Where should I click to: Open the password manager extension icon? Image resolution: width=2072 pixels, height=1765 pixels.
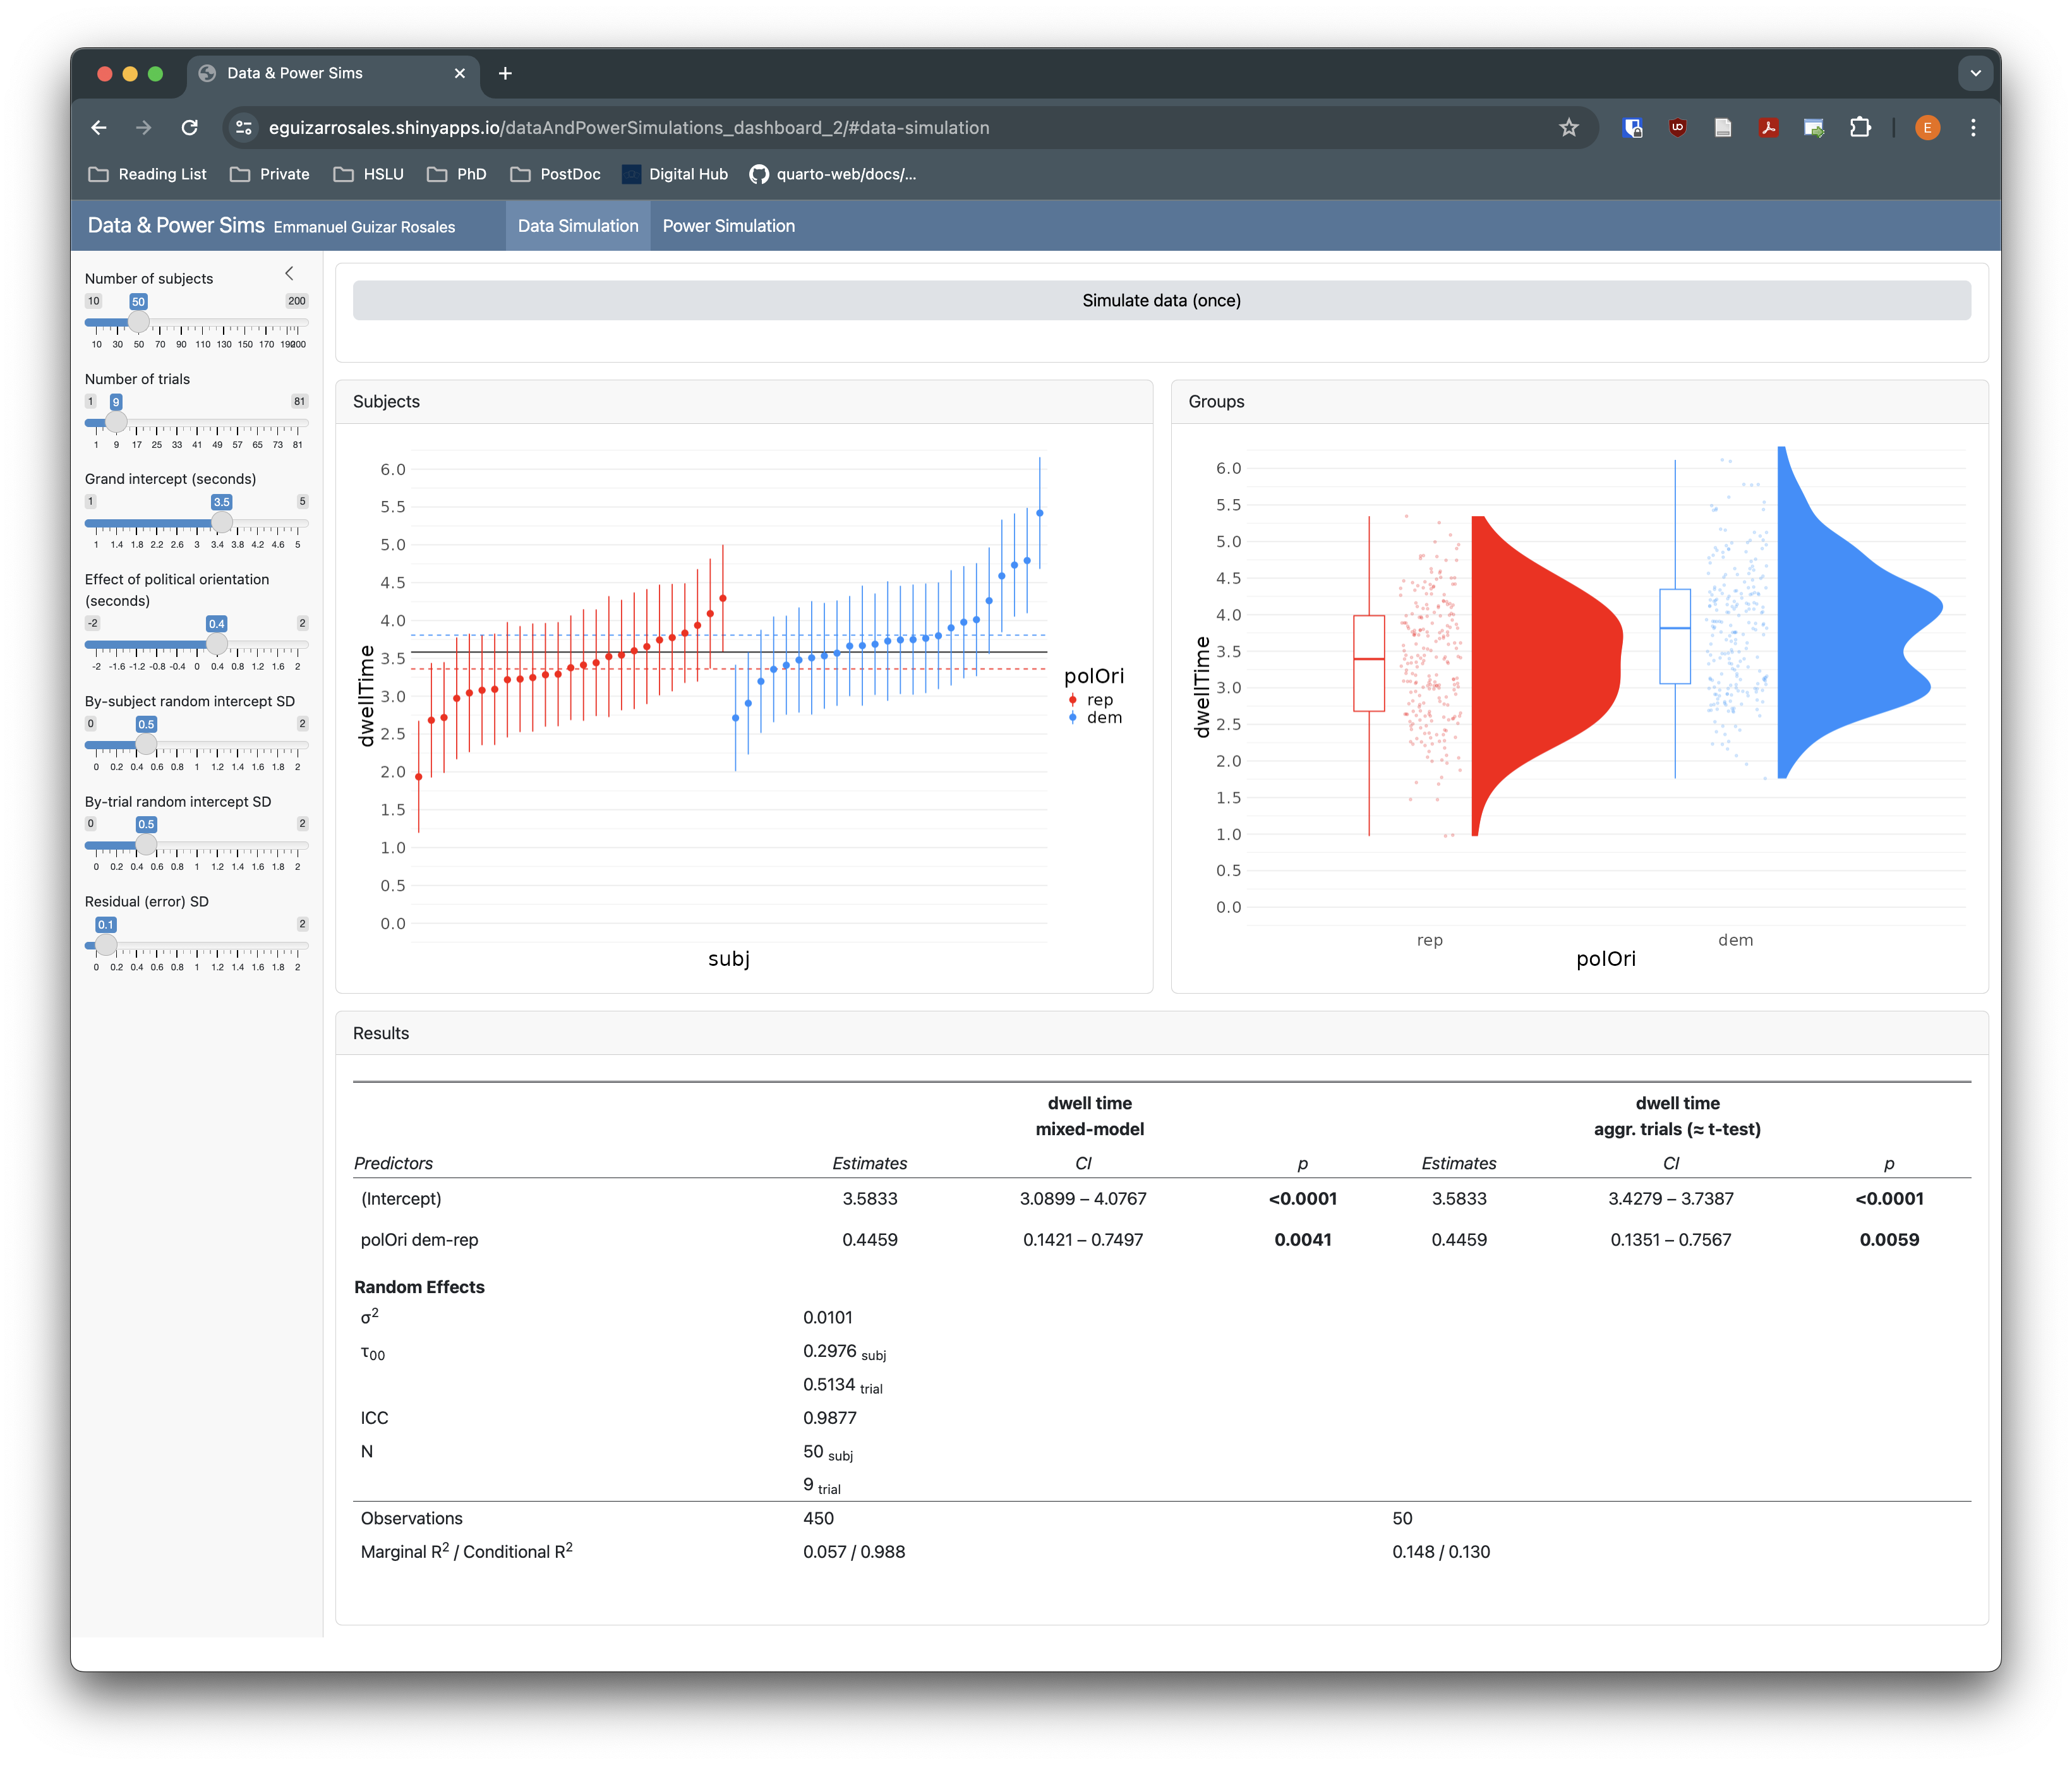pyautogui.click(x=1634, y=127)
